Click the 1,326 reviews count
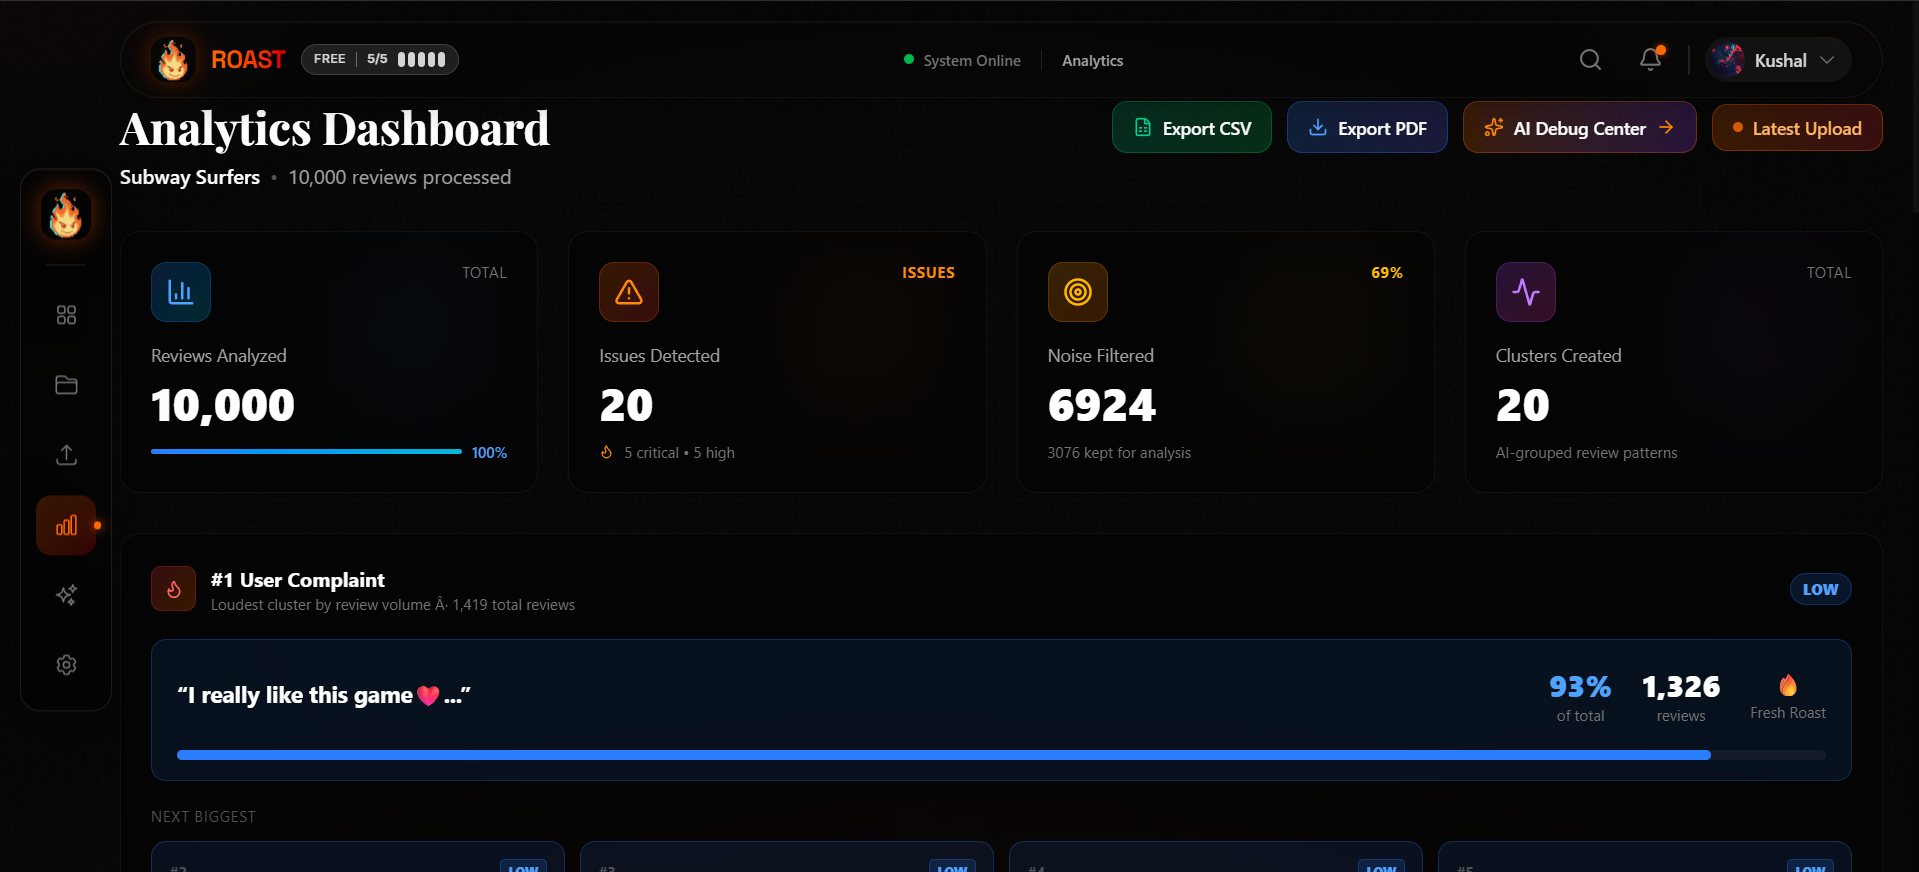 [x=1681, y=687]
